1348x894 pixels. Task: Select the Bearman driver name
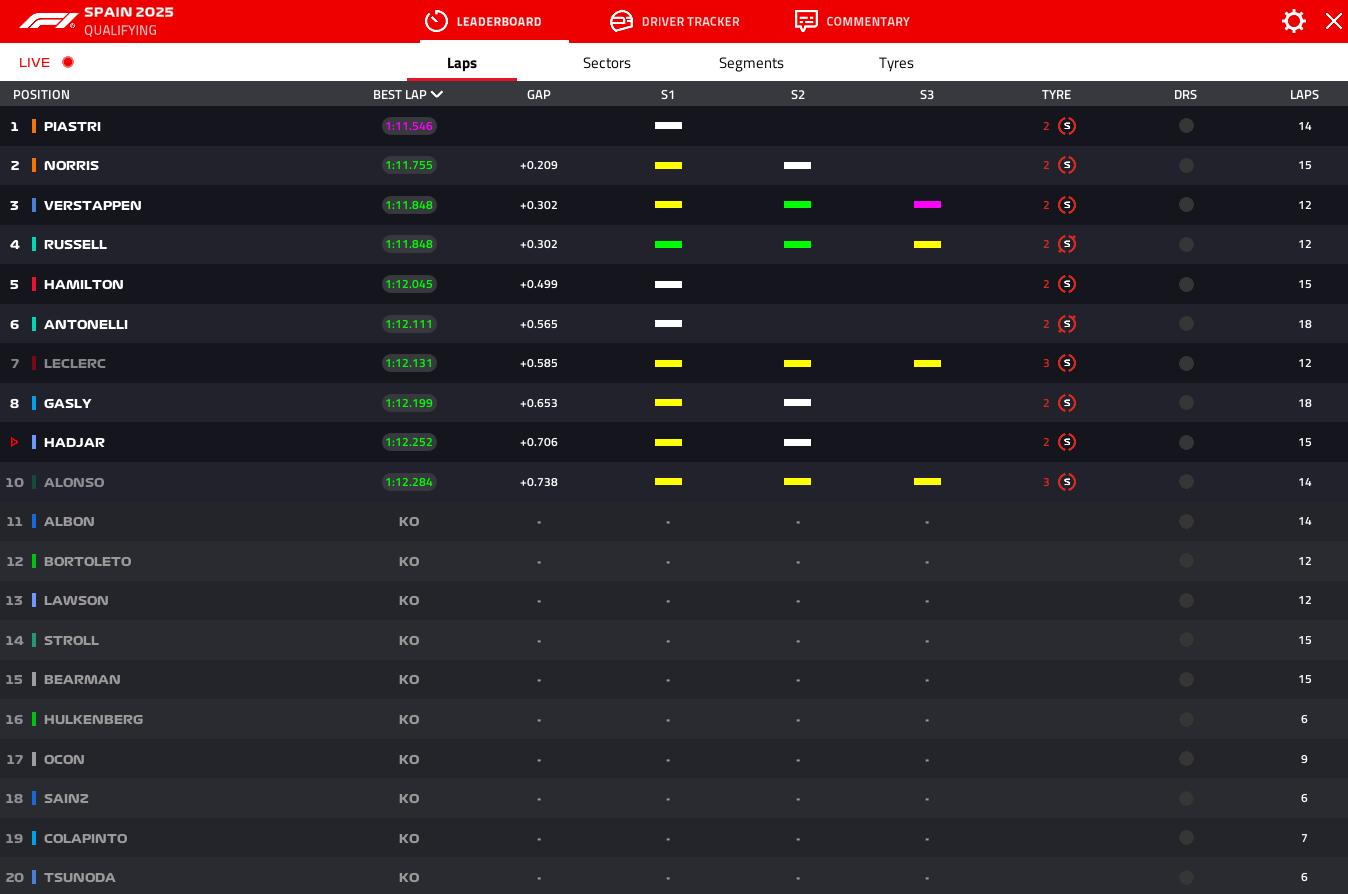pyautogui.click(x=82, y=679)
